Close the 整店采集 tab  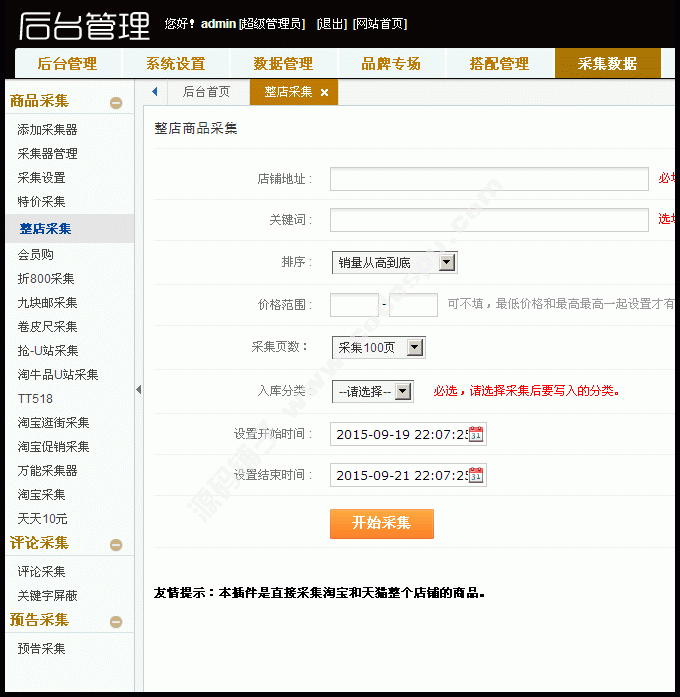tap(324, 93)
